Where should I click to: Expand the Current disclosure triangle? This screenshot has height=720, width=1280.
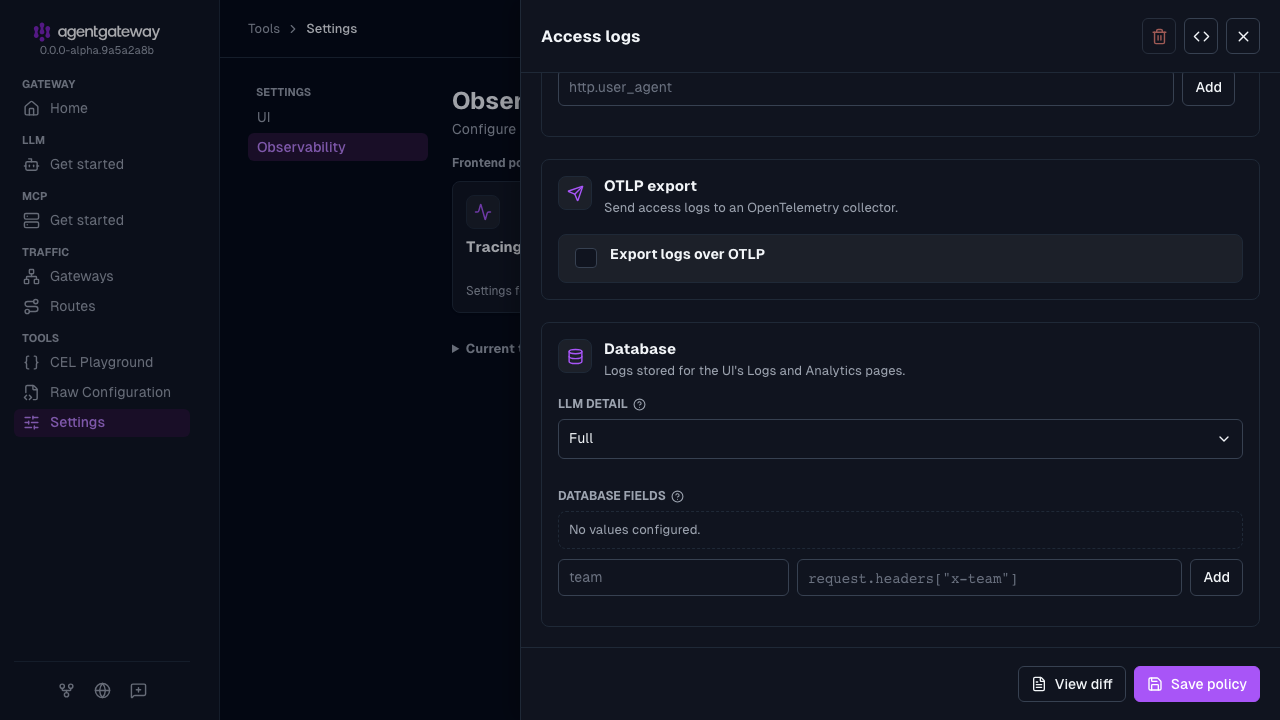[456, 349]
